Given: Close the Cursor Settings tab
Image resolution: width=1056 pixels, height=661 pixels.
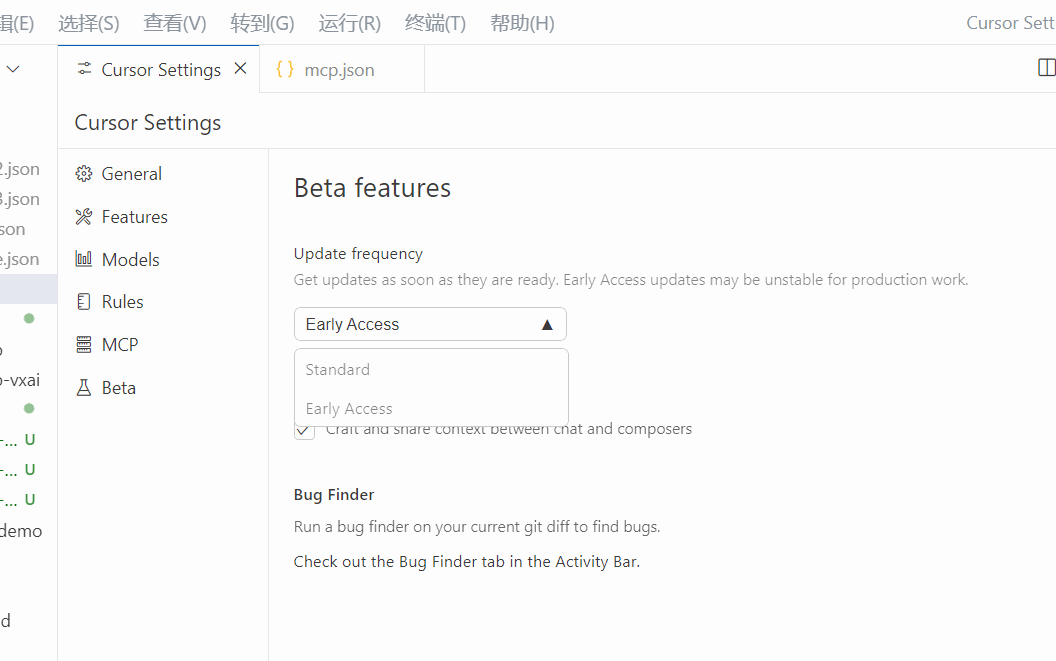Looking at the screenshot, I should point(240,69).
